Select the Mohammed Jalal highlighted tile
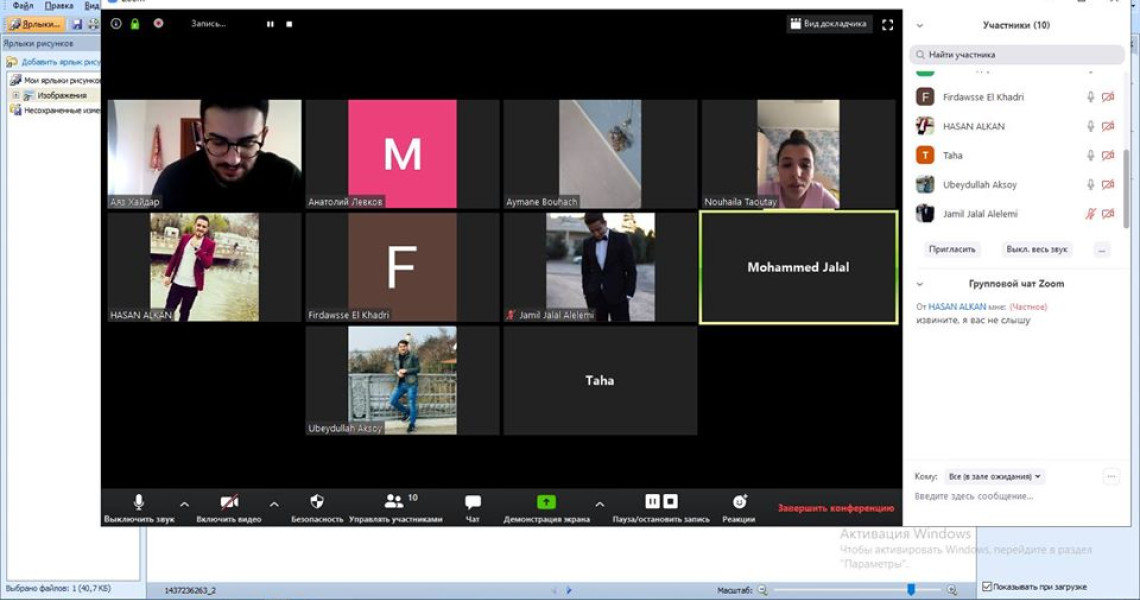The height and width of the screenshot is (600, 1140). pyautogui.click(x=798, y=267)
